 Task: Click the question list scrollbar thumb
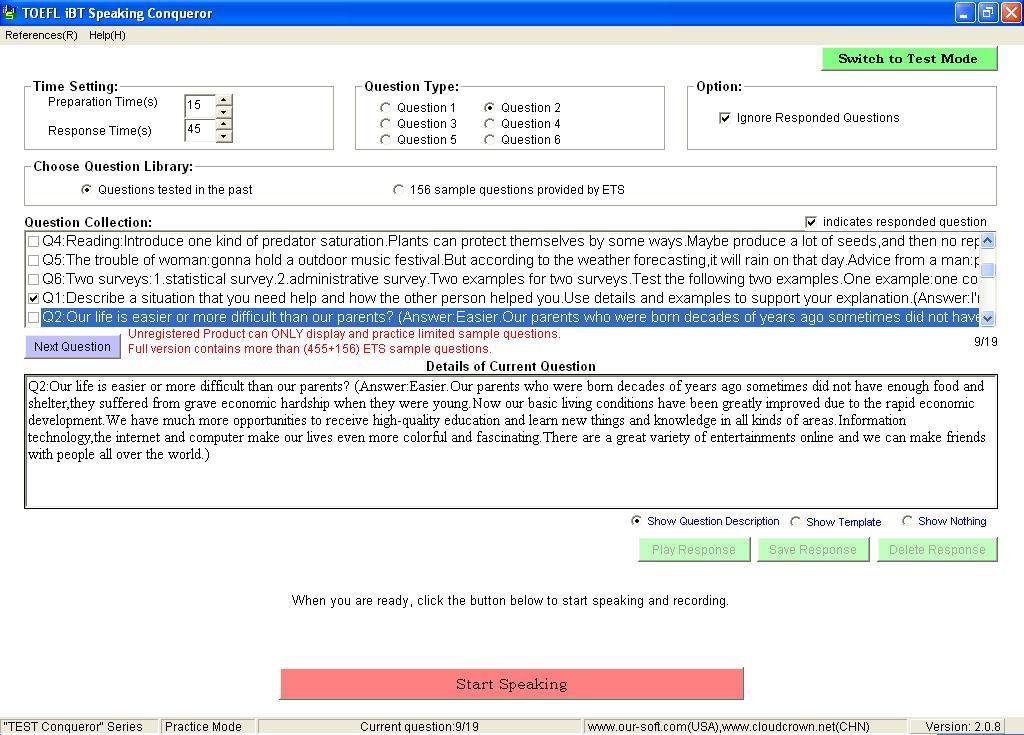coord(987,269)
